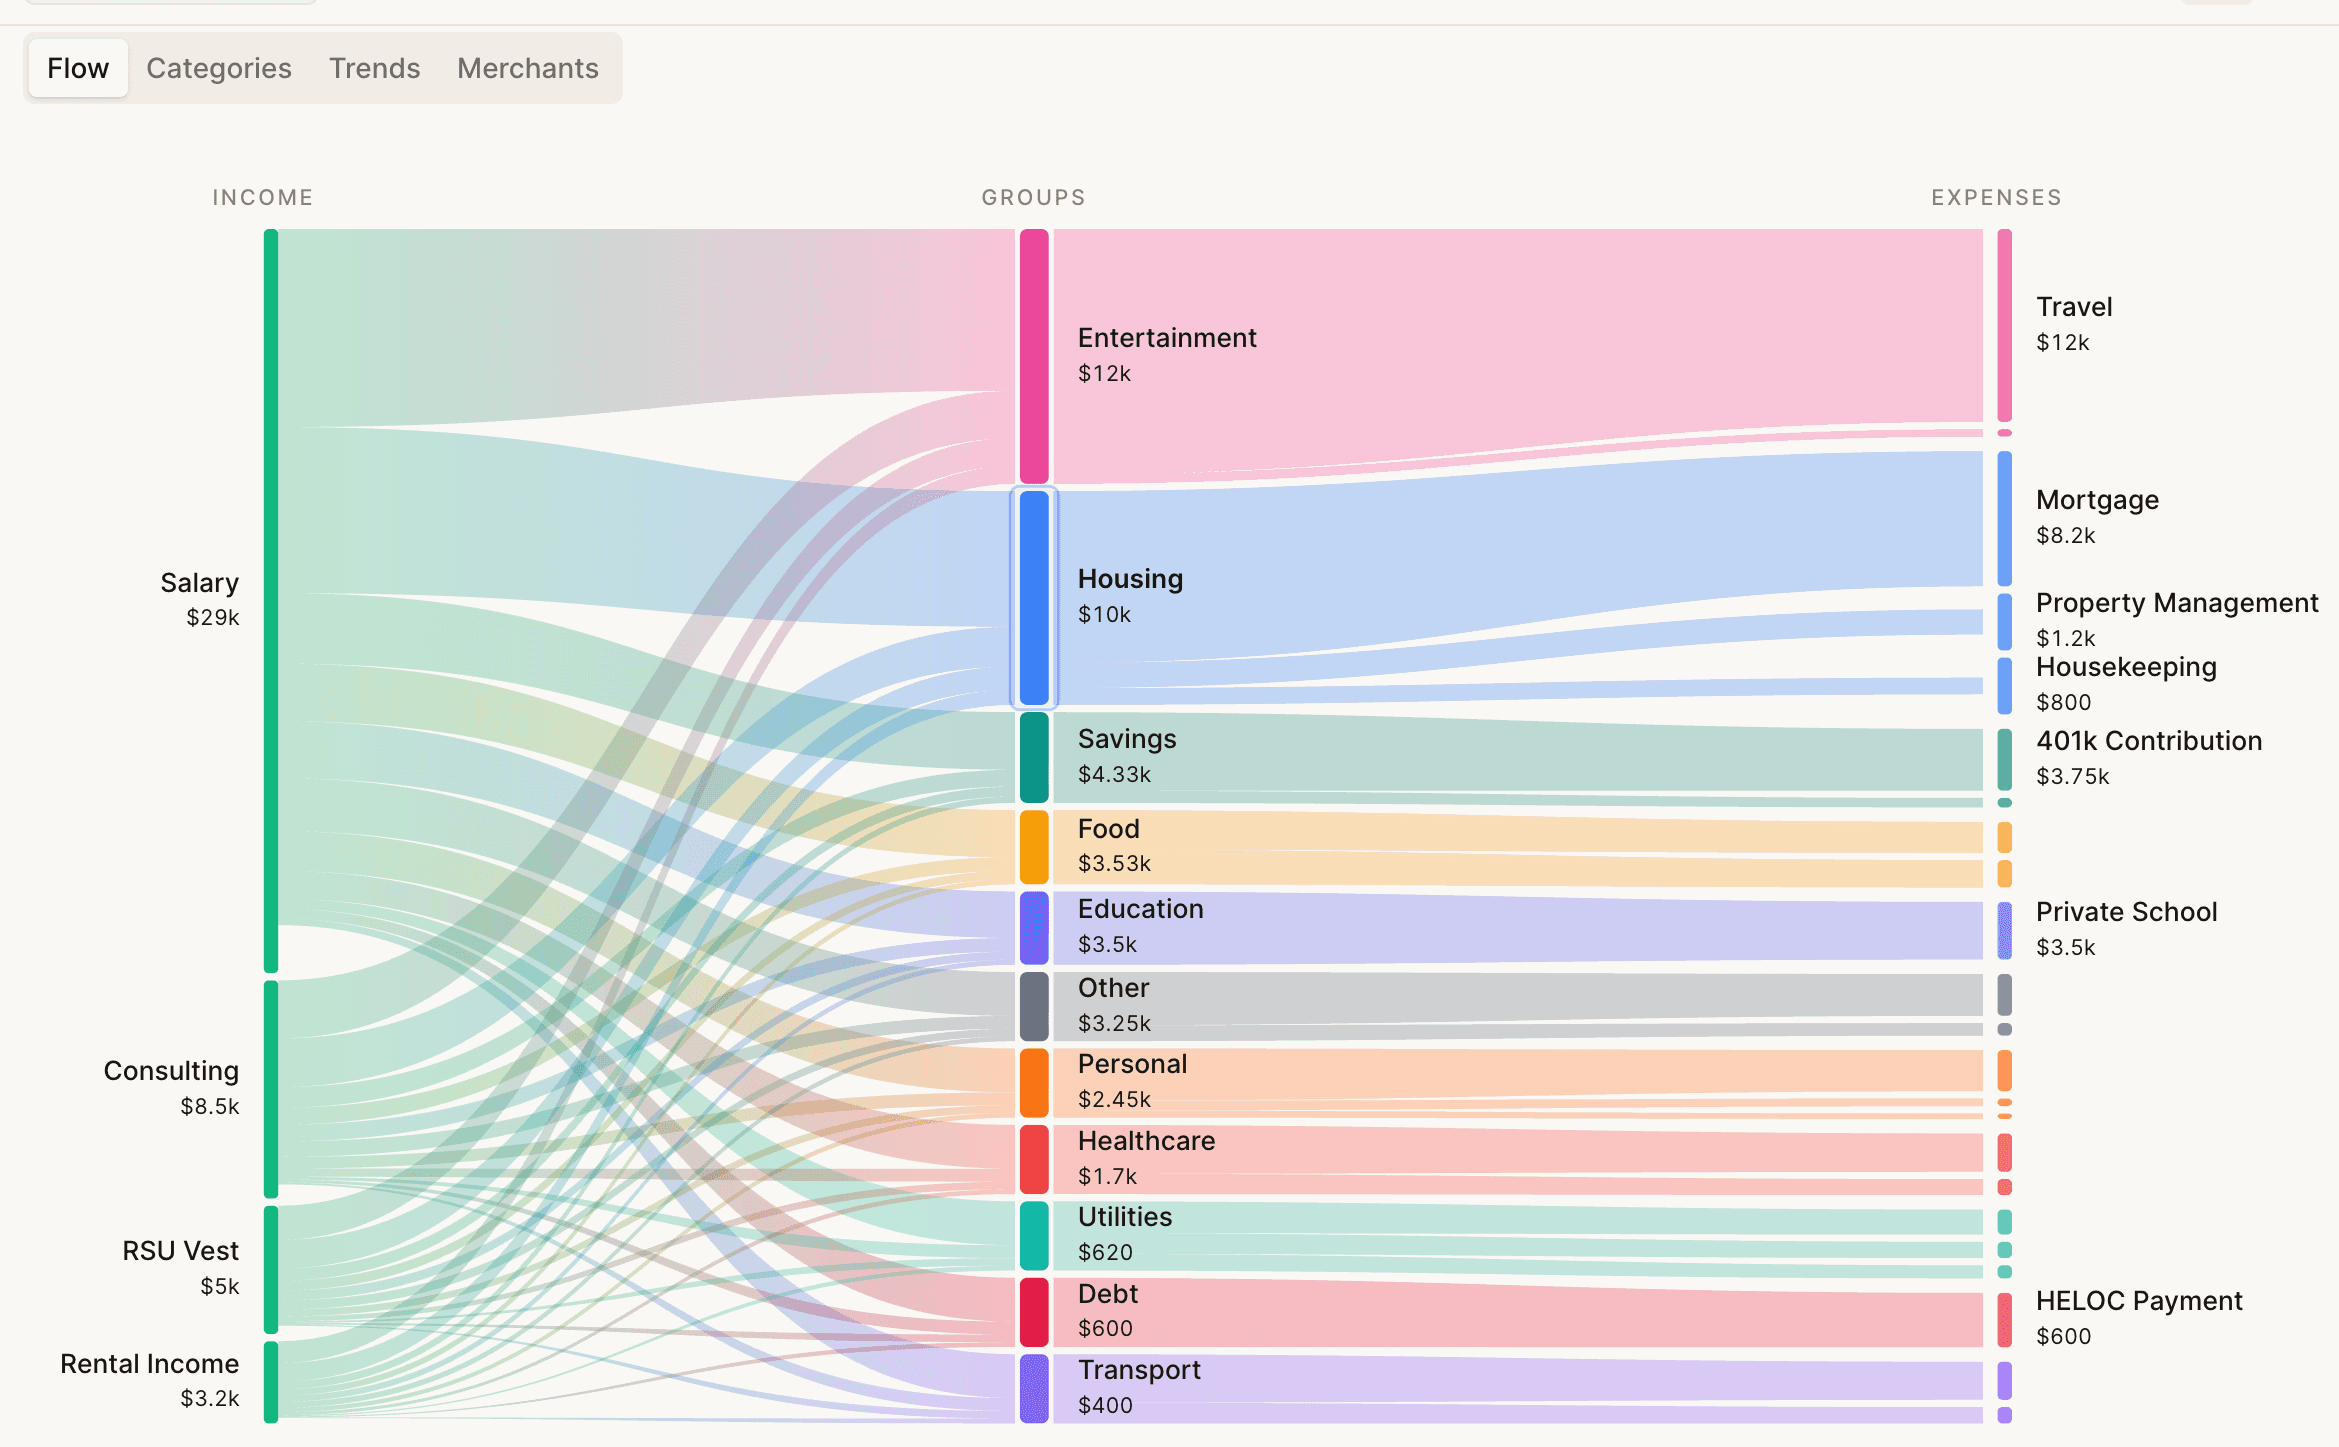Select the Consulting income source
The height and width of the screenshot is (1447, 2339).
pos(270,1088)
